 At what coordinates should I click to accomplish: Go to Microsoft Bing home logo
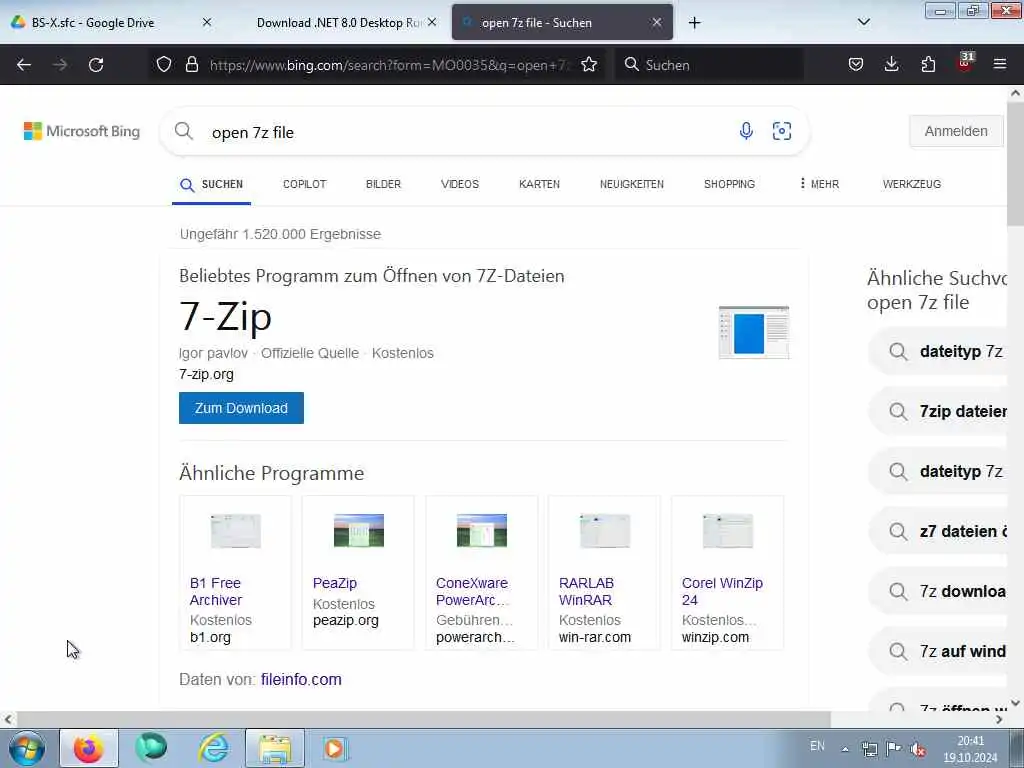[x=82, y=131]
